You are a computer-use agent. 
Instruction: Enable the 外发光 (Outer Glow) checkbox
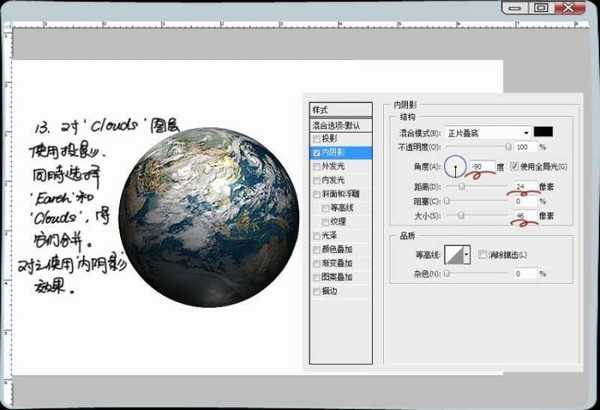(x=316, y=167)
